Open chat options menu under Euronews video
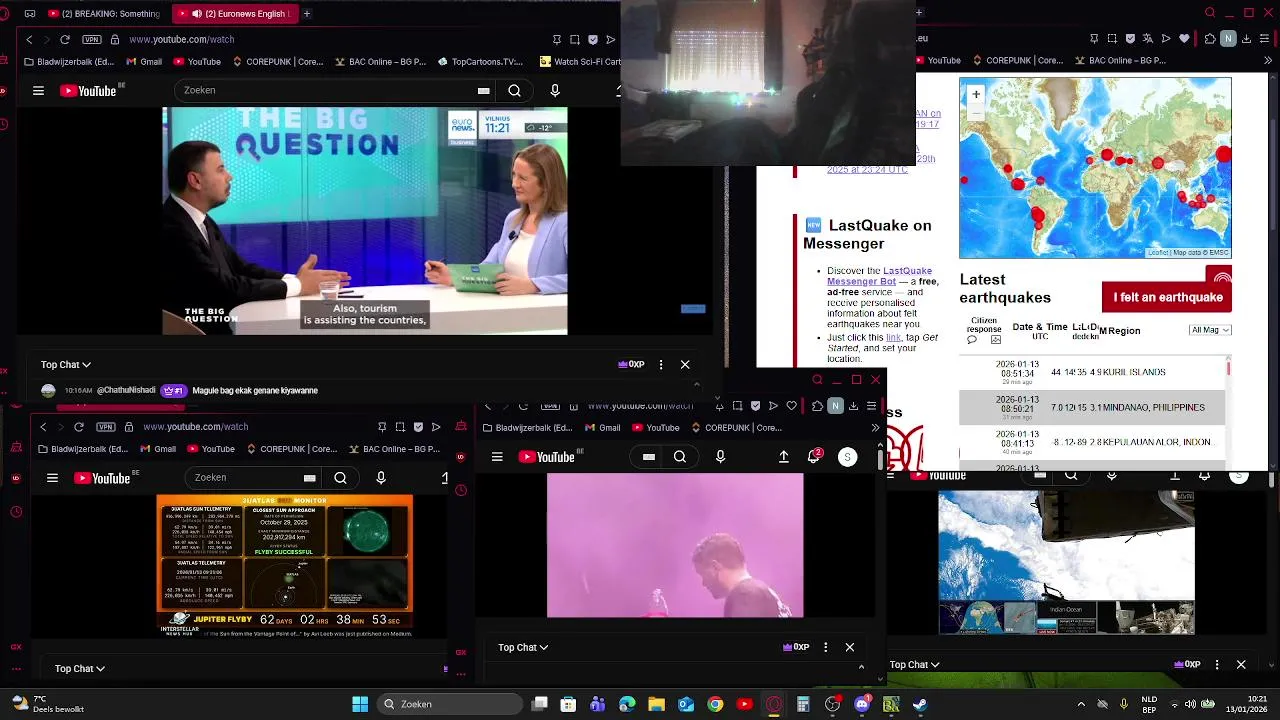The width and height of the screenshot is (1280, 720). pos(661,365)
